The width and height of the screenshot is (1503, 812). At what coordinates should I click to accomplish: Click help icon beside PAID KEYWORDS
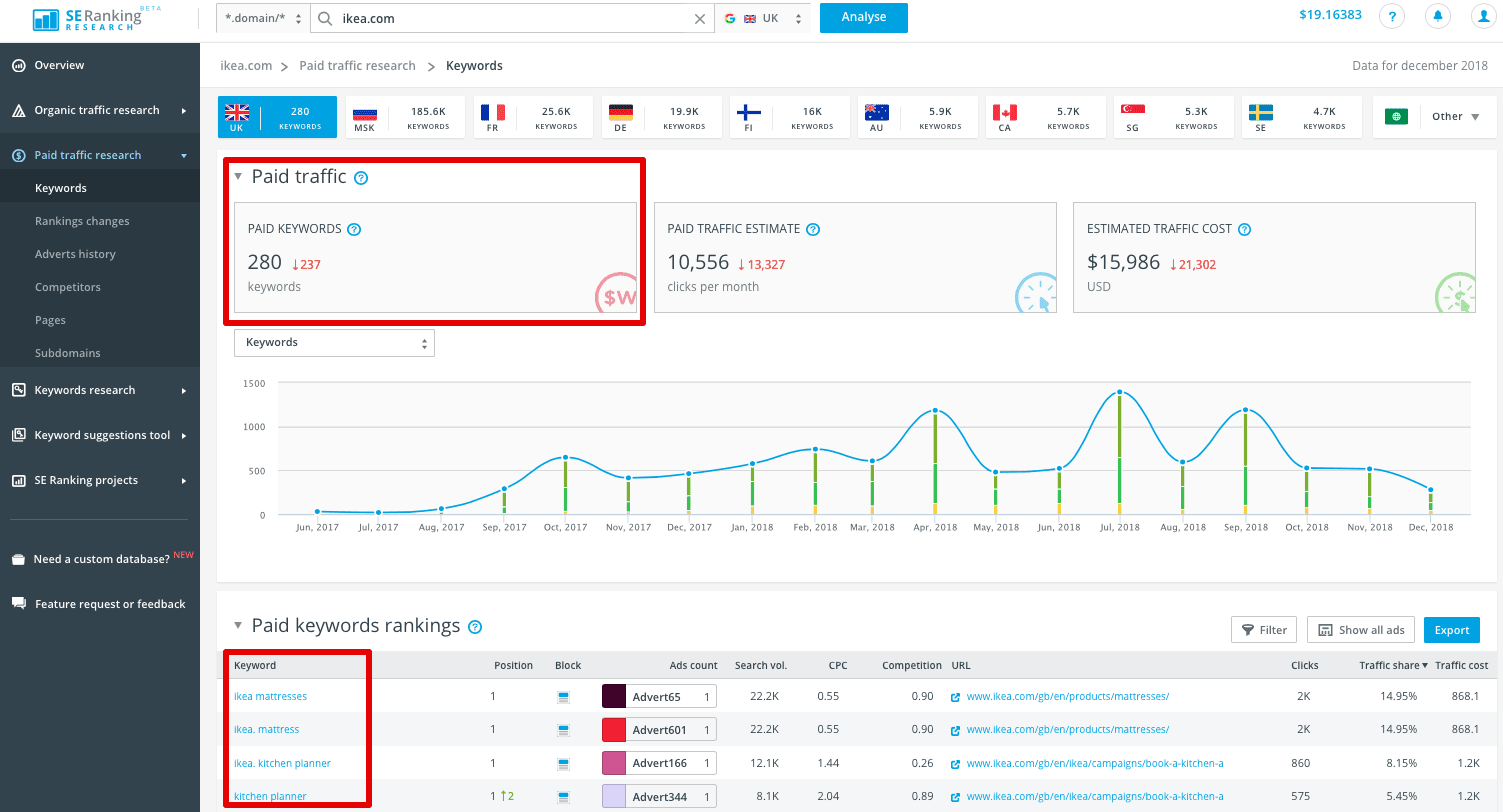353,229
